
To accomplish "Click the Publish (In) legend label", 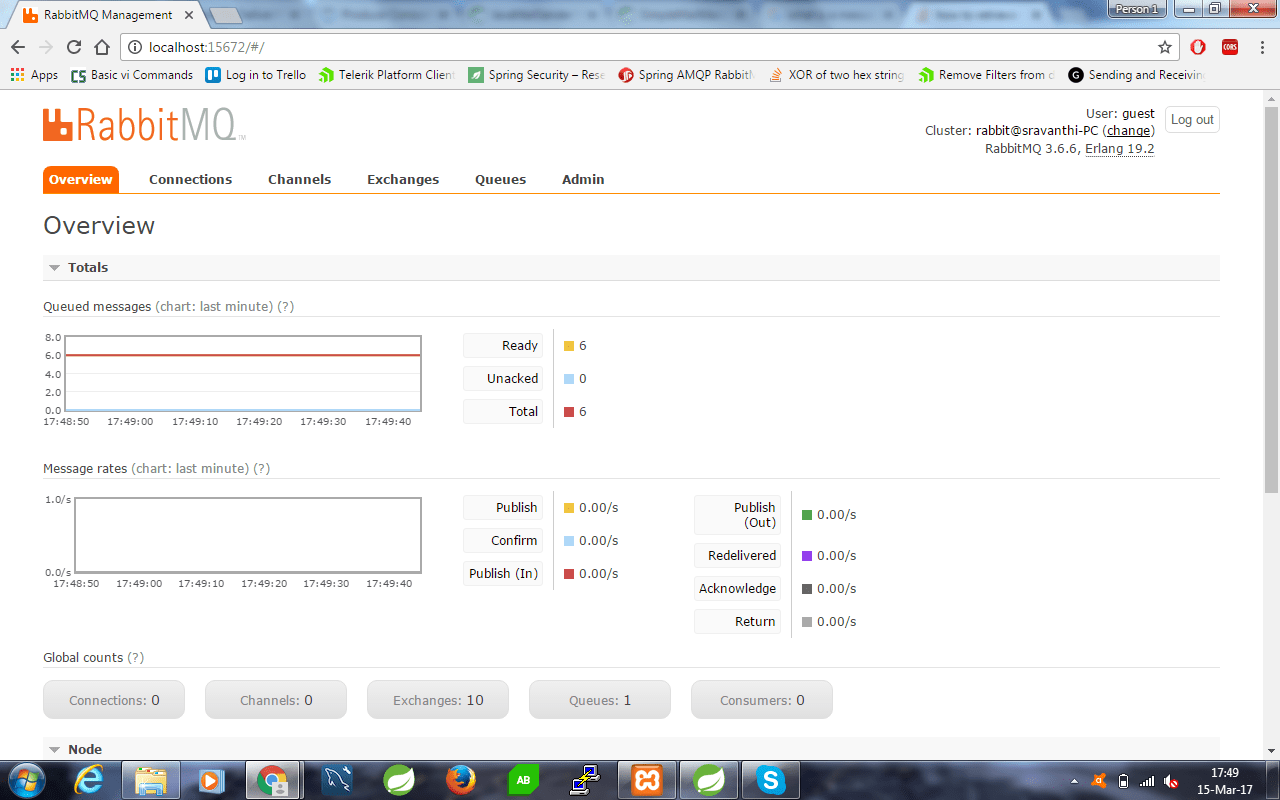I will coord(503,574).
